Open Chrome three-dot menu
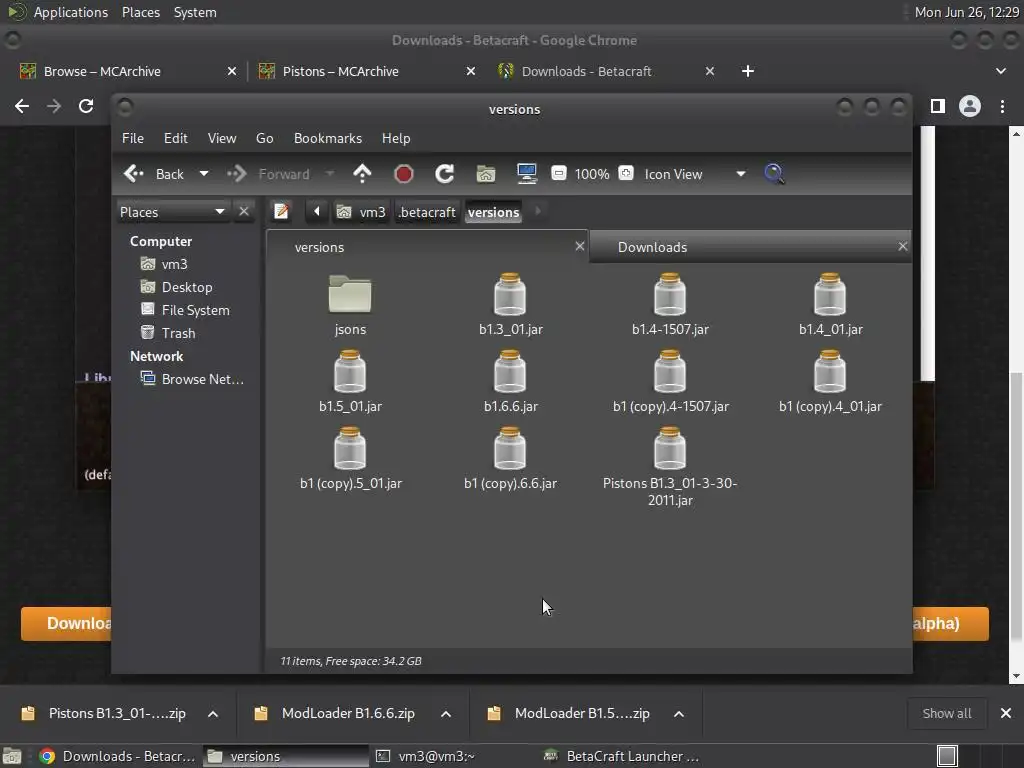The width and height of the screenshot is (1024, 768). point(1002,106)
